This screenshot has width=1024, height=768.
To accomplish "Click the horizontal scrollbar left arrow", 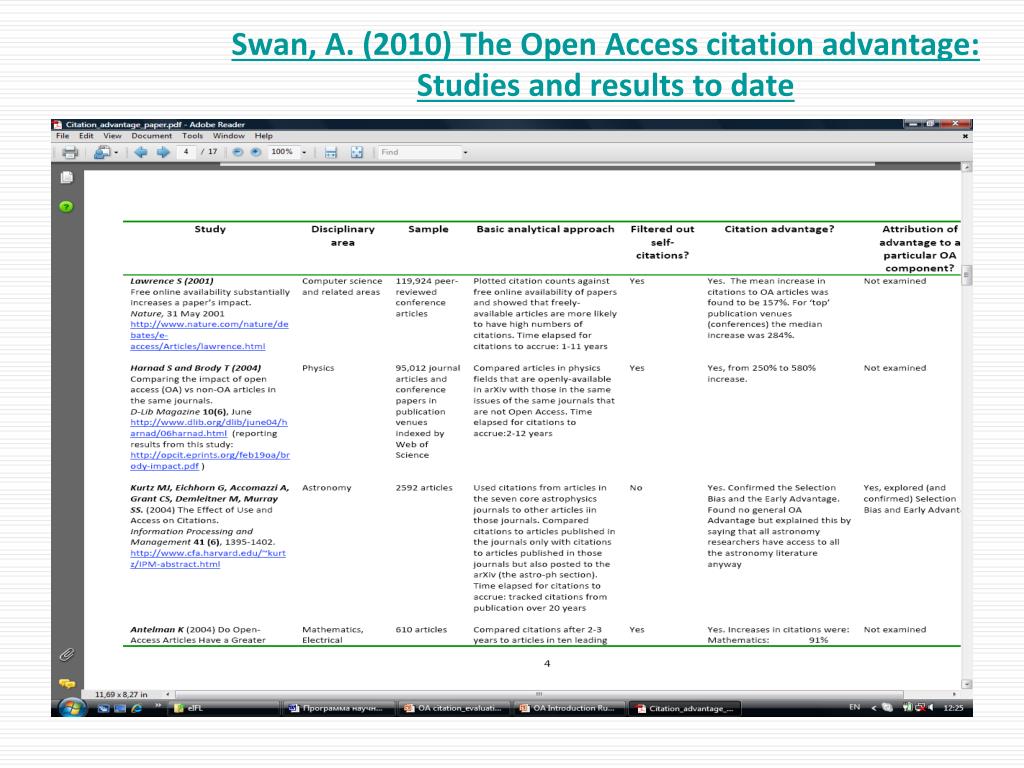I will [x=168, y=694].
